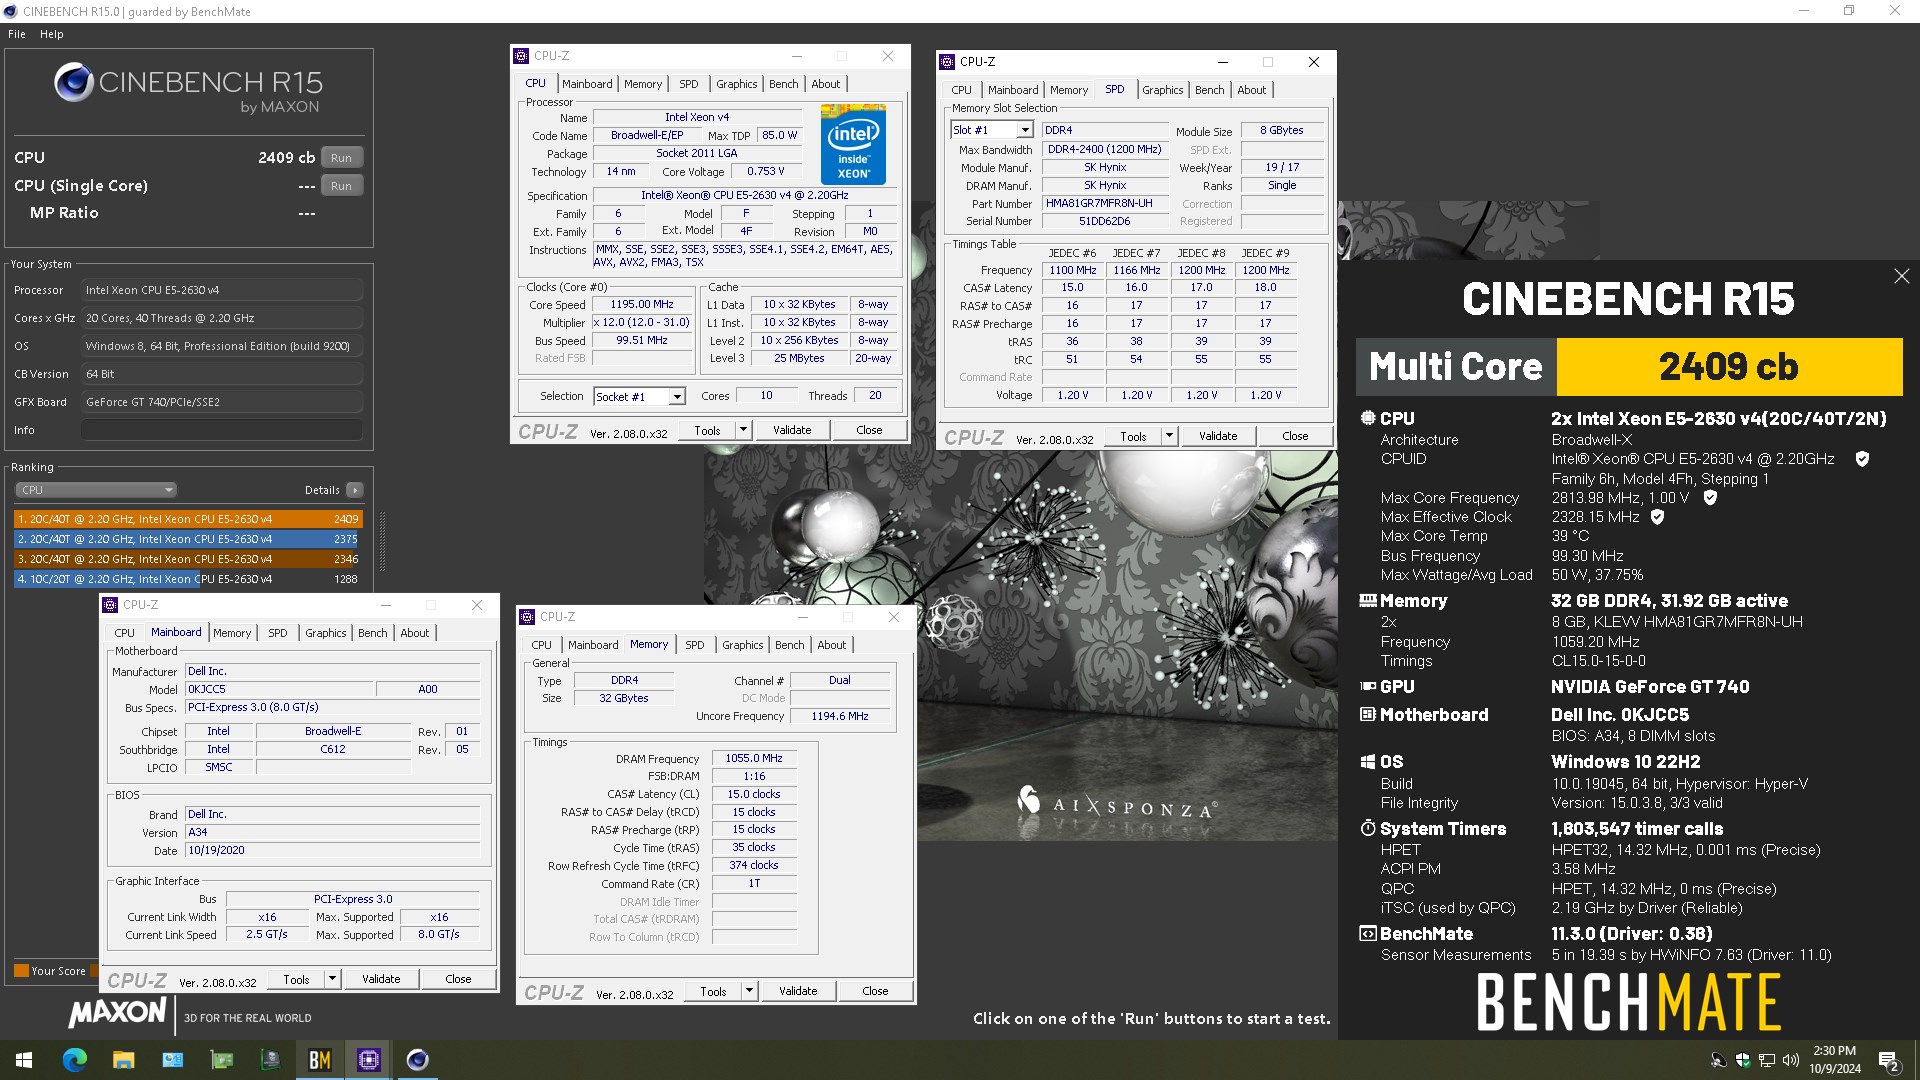
Task: Open File Explorer from taskbar
Action: click(123, 1060)
